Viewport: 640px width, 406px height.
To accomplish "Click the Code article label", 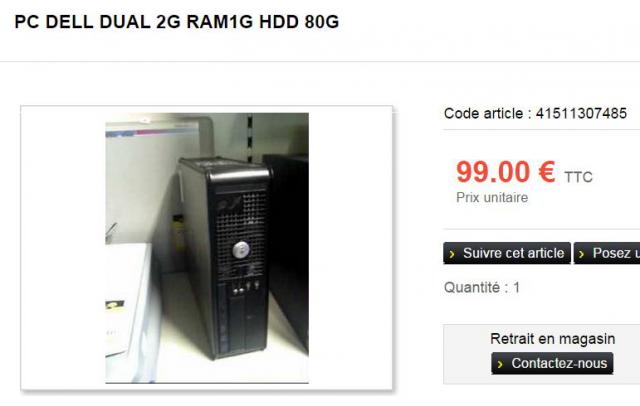I will coord(484,113).
